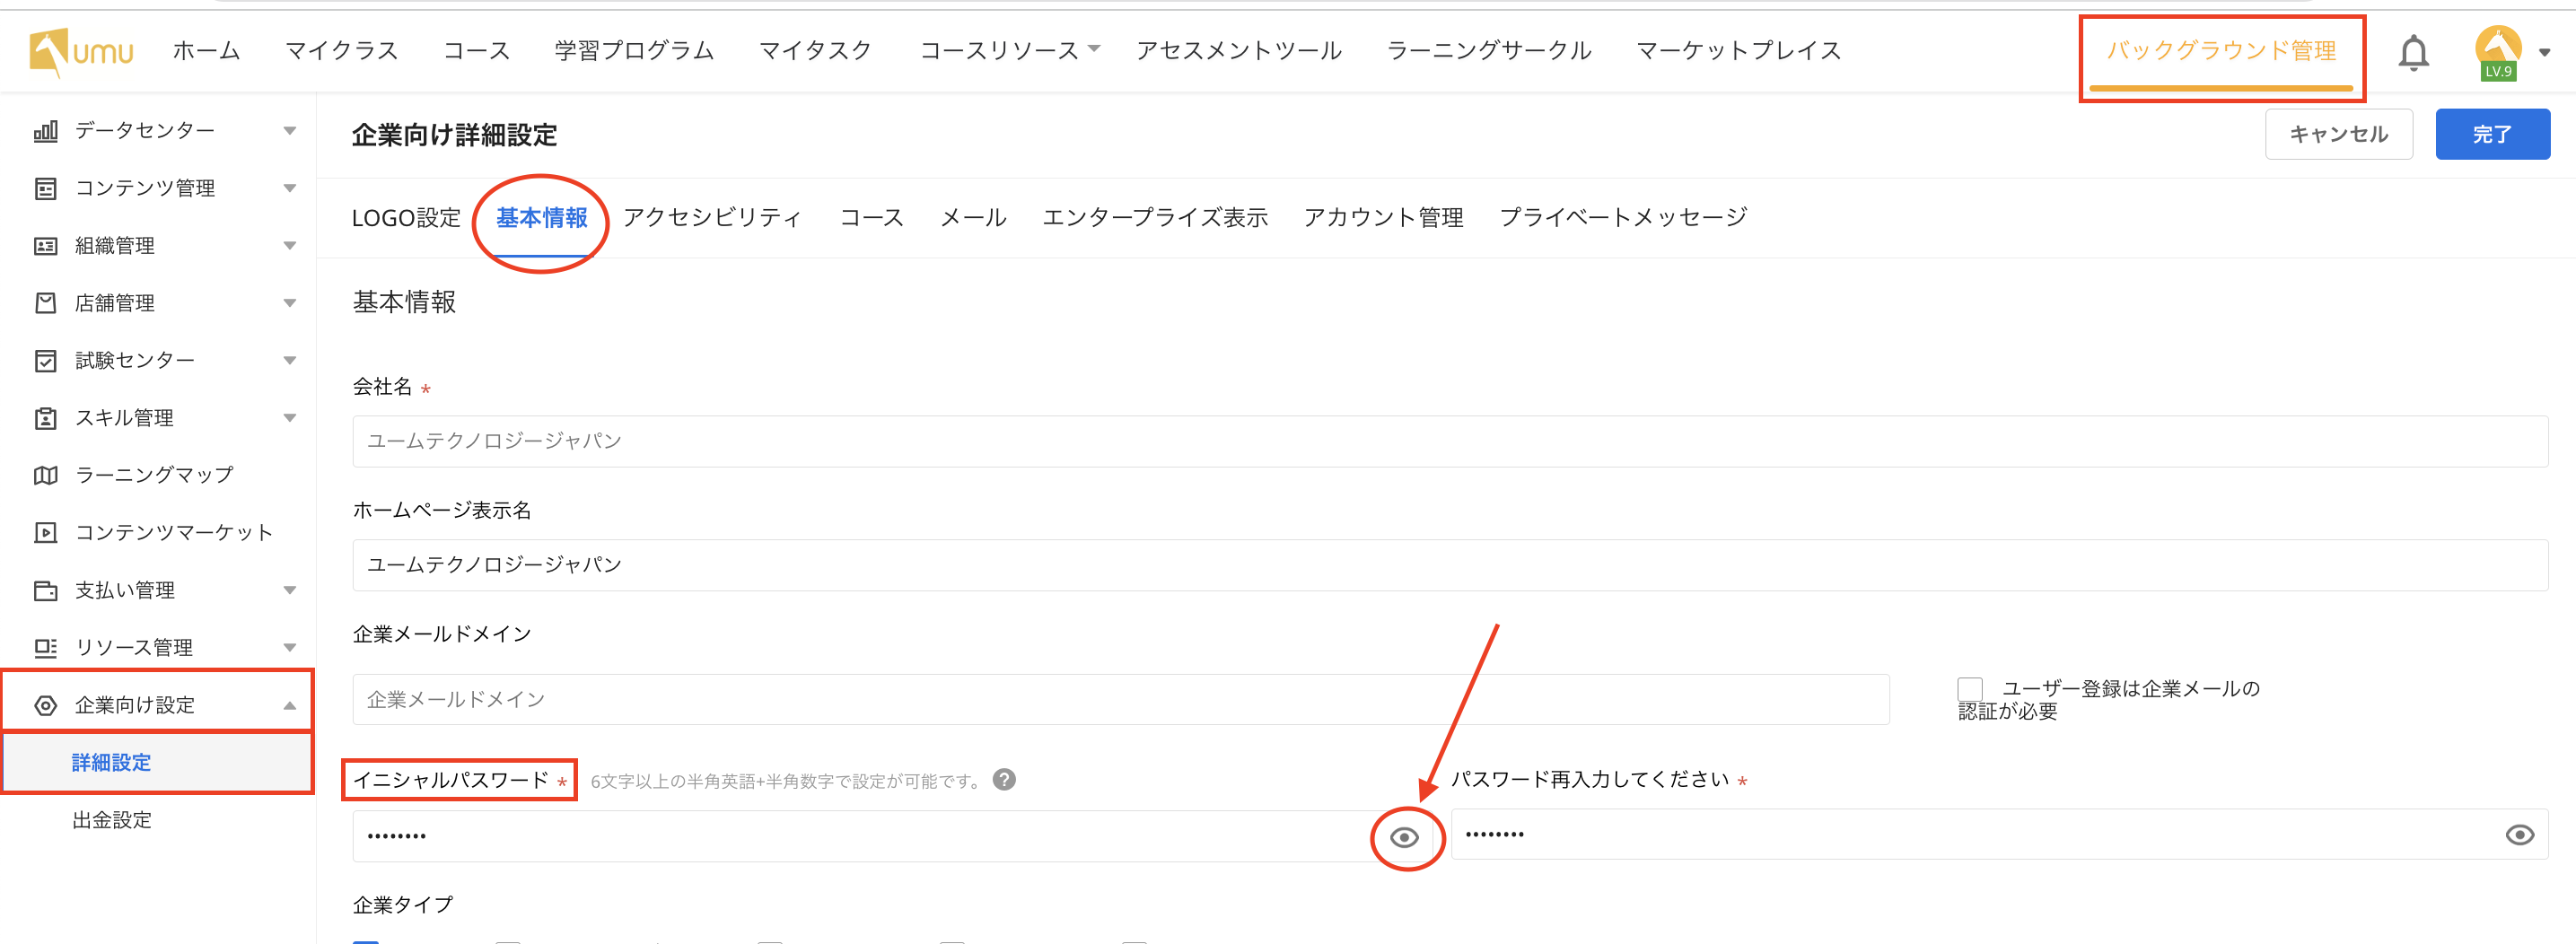Click the キャンセル button
Viewport: 2576px width, 944px height.
pyautogui.click(x=2339, y=134)
